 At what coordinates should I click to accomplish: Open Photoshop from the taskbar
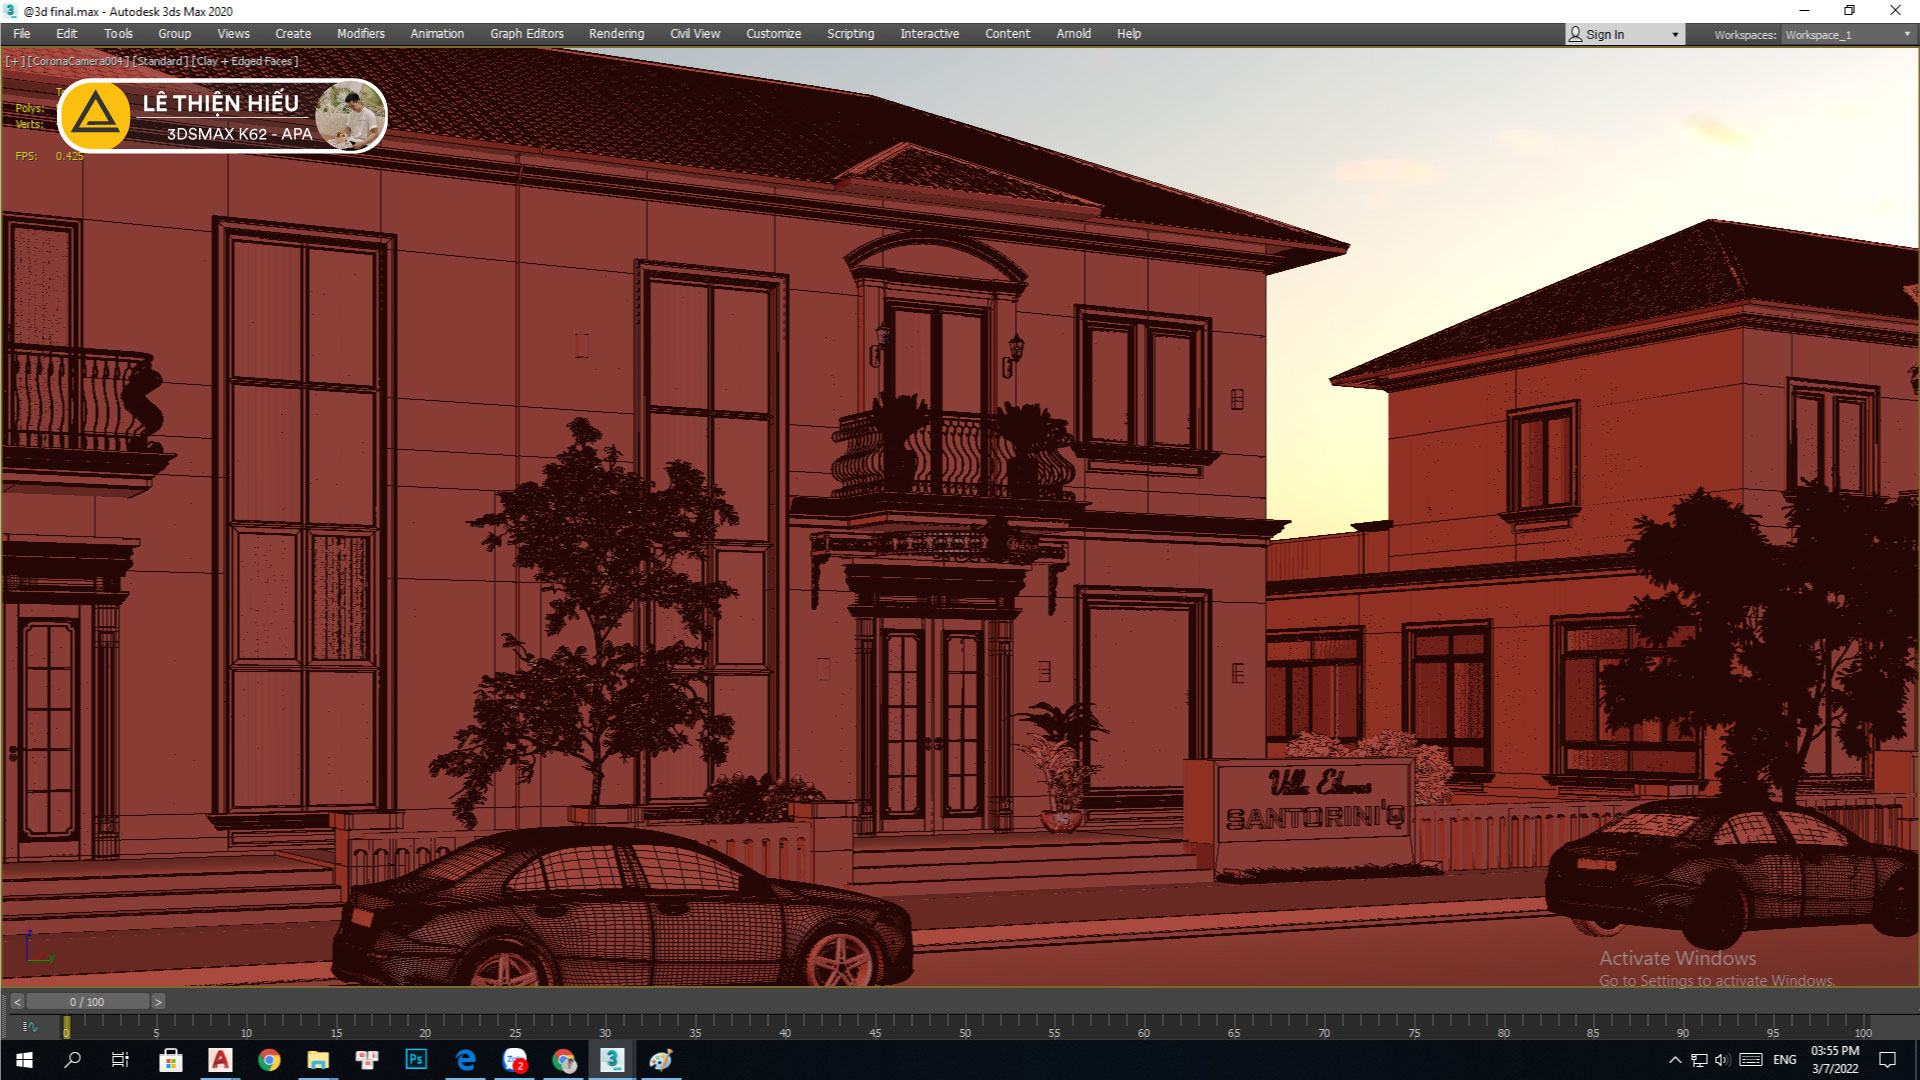pyautogui.click(x=416, y=1059)
